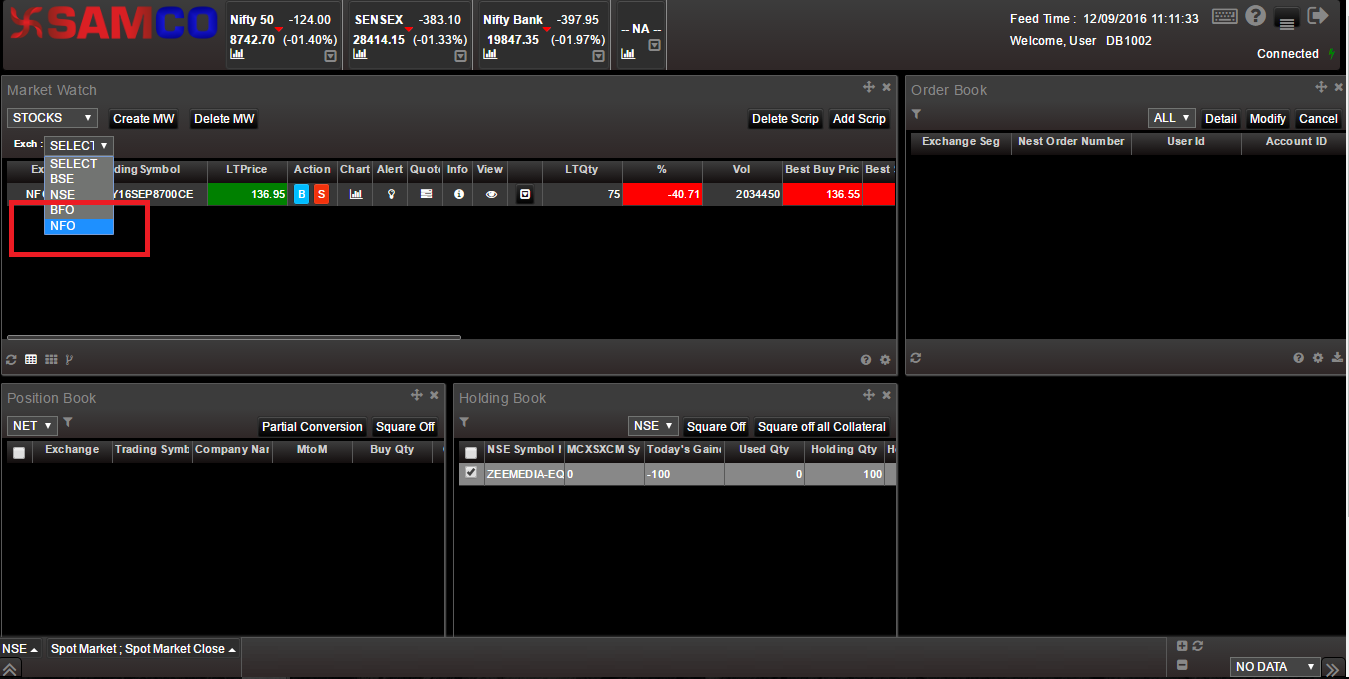Open the Order Book ALL filter dropdown
This screenshot has width=1349, height=679.
point(1172,118)
